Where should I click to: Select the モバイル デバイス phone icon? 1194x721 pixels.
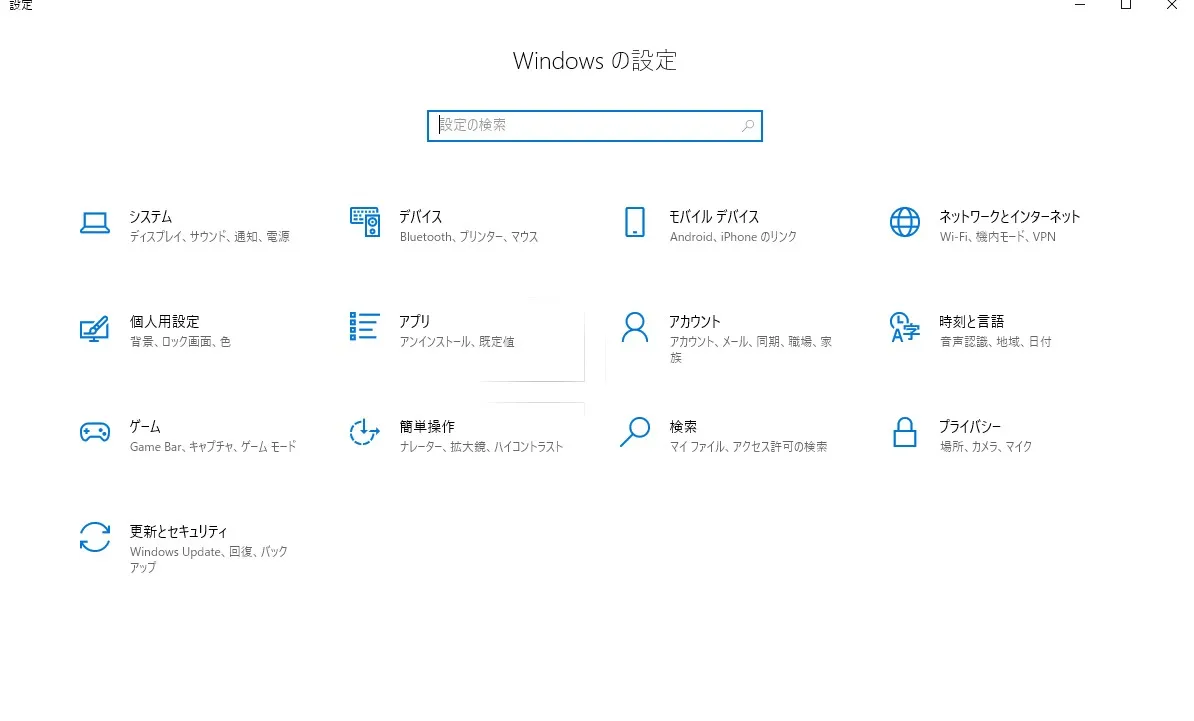point(634,222)
